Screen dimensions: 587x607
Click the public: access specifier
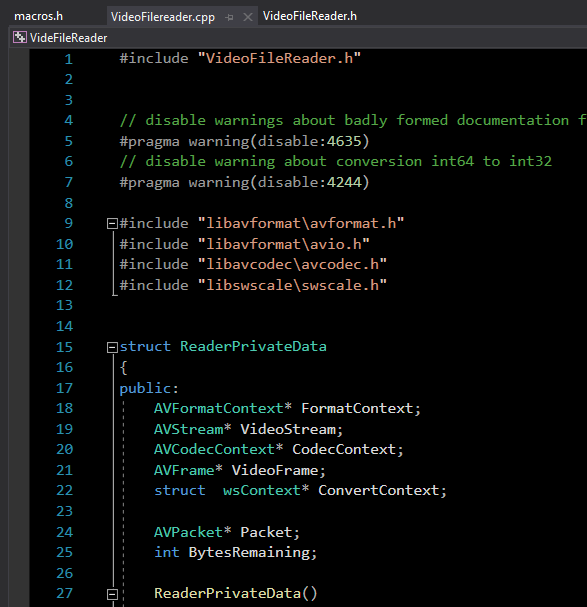point(149,388)
